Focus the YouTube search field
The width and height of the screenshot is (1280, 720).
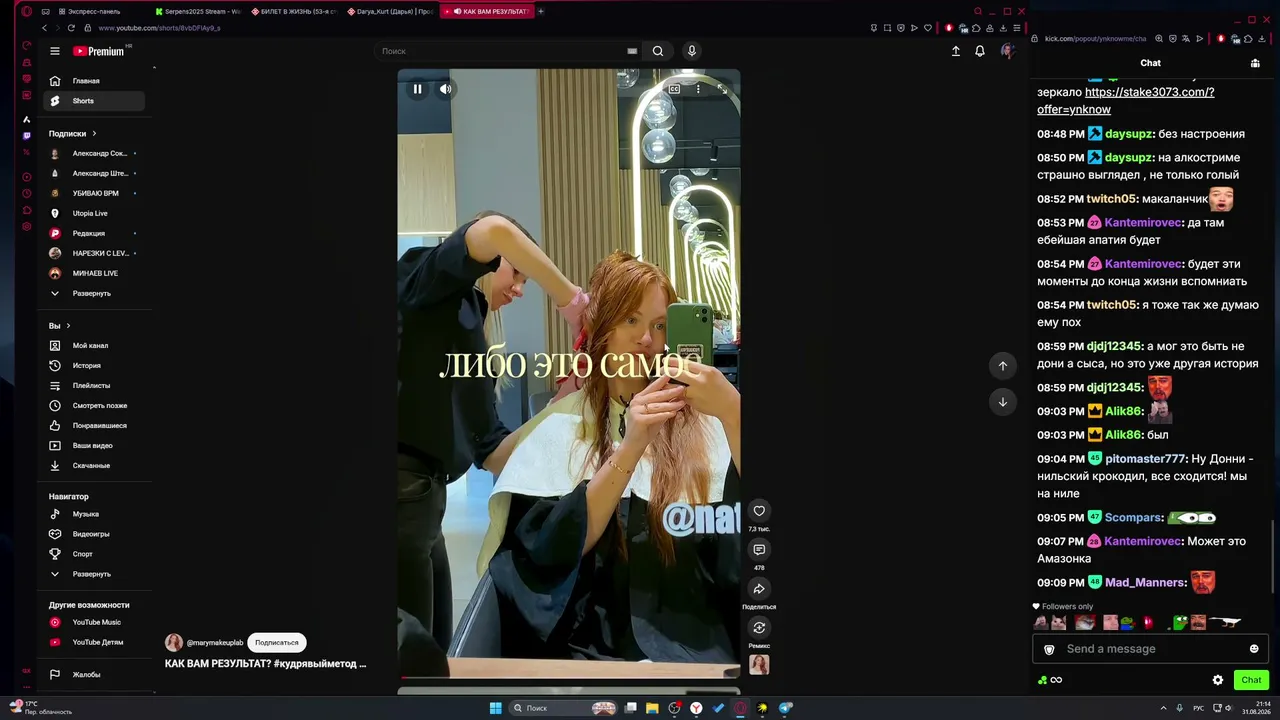tap(506, 51)
